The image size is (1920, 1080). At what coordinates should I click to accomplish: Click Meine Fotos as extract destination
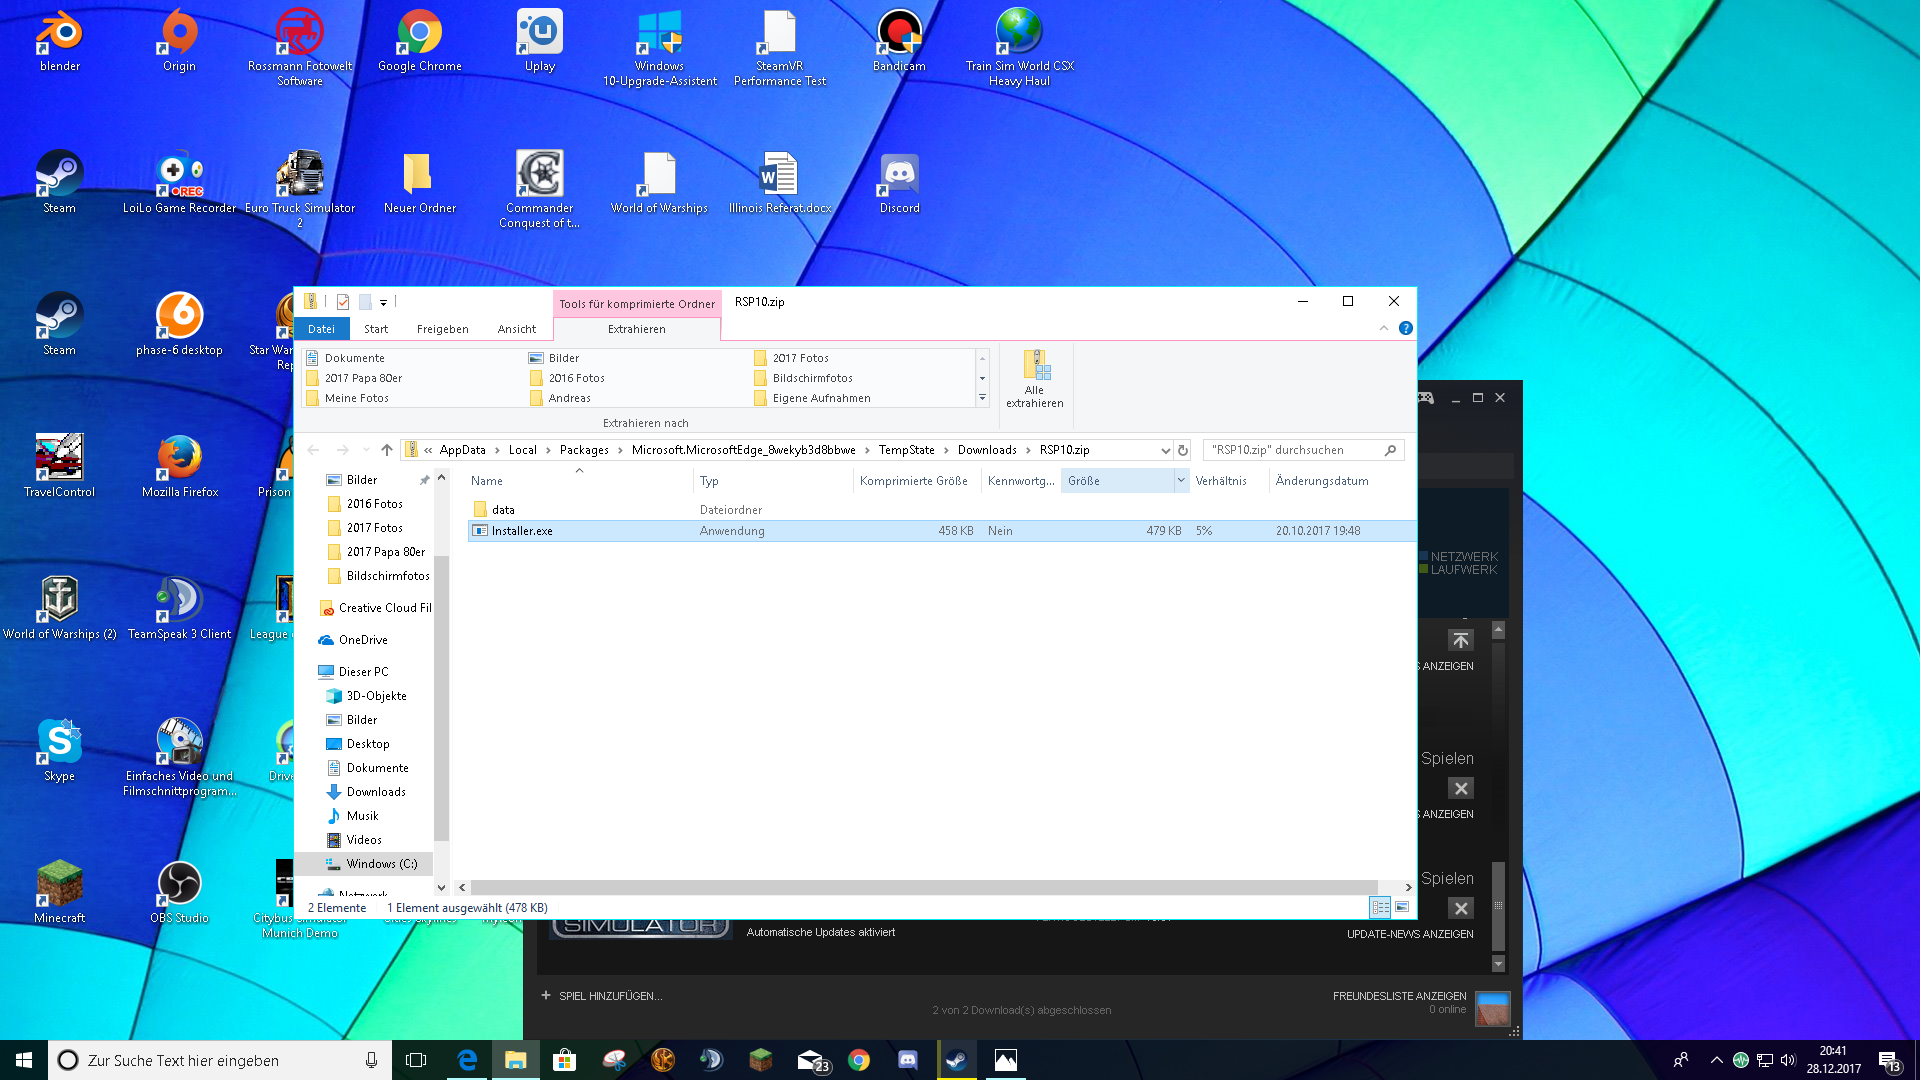pyautogui.click(x=356, y=398)
